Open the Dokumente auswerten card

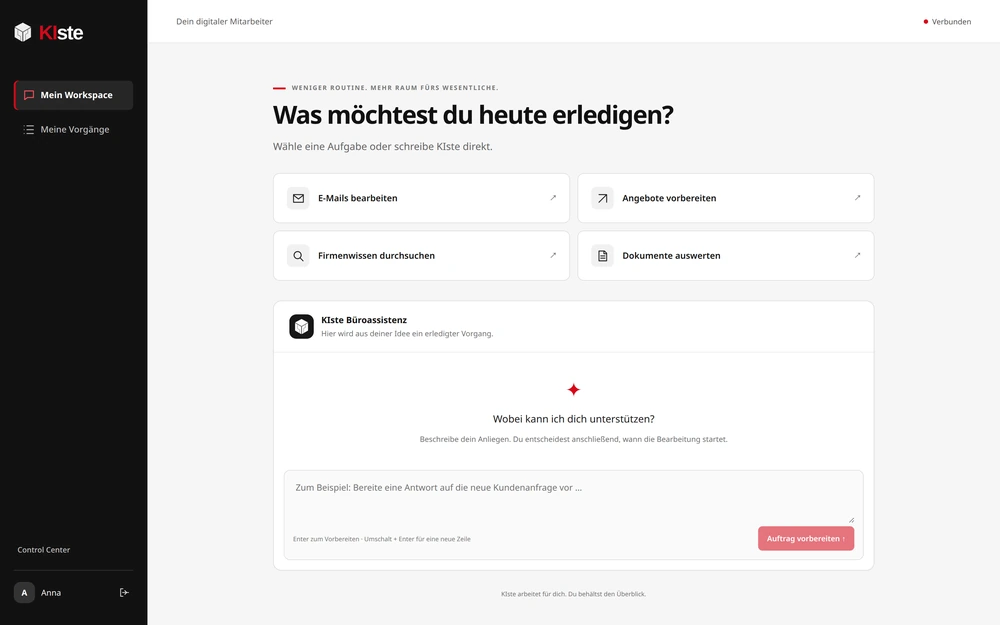(726, 256)
